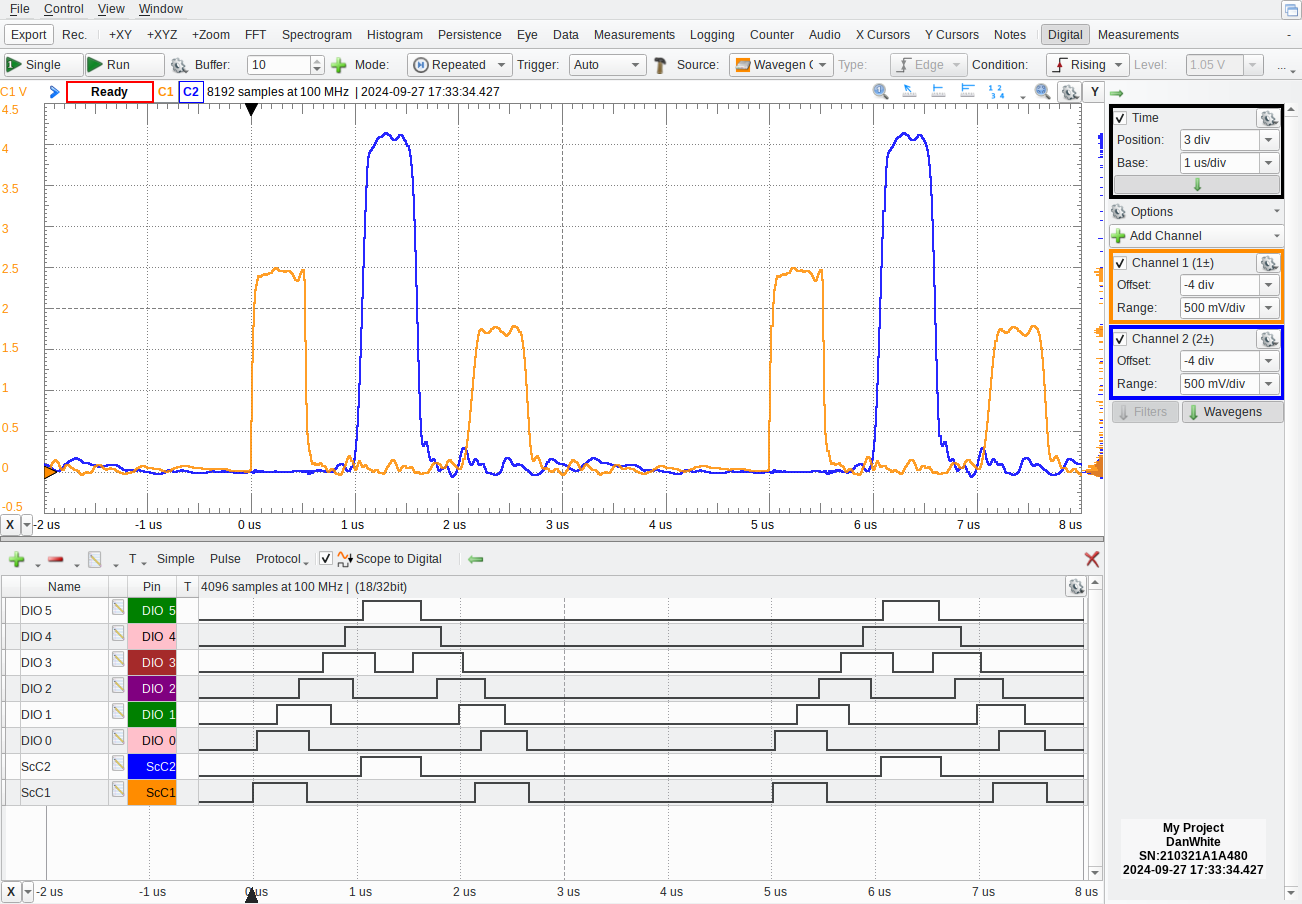Toggle X axis button under digital plot
Screen dimensions: 1302x904
click(10, 891)
